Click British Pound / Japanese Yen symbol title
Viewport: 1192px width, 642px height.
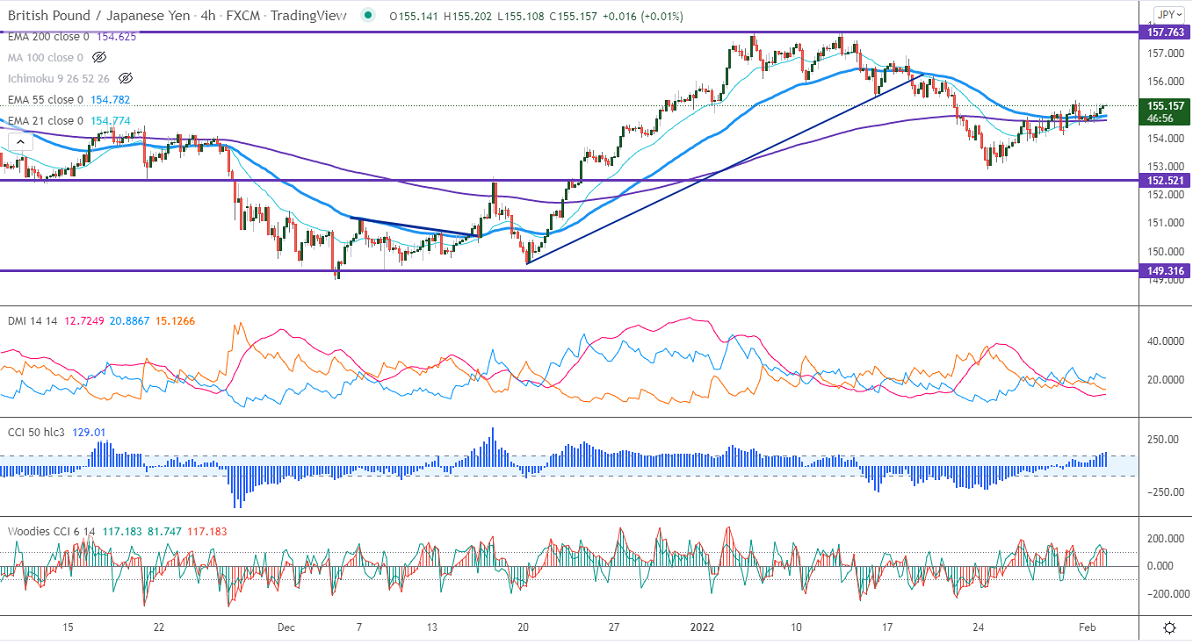(100, 15)
